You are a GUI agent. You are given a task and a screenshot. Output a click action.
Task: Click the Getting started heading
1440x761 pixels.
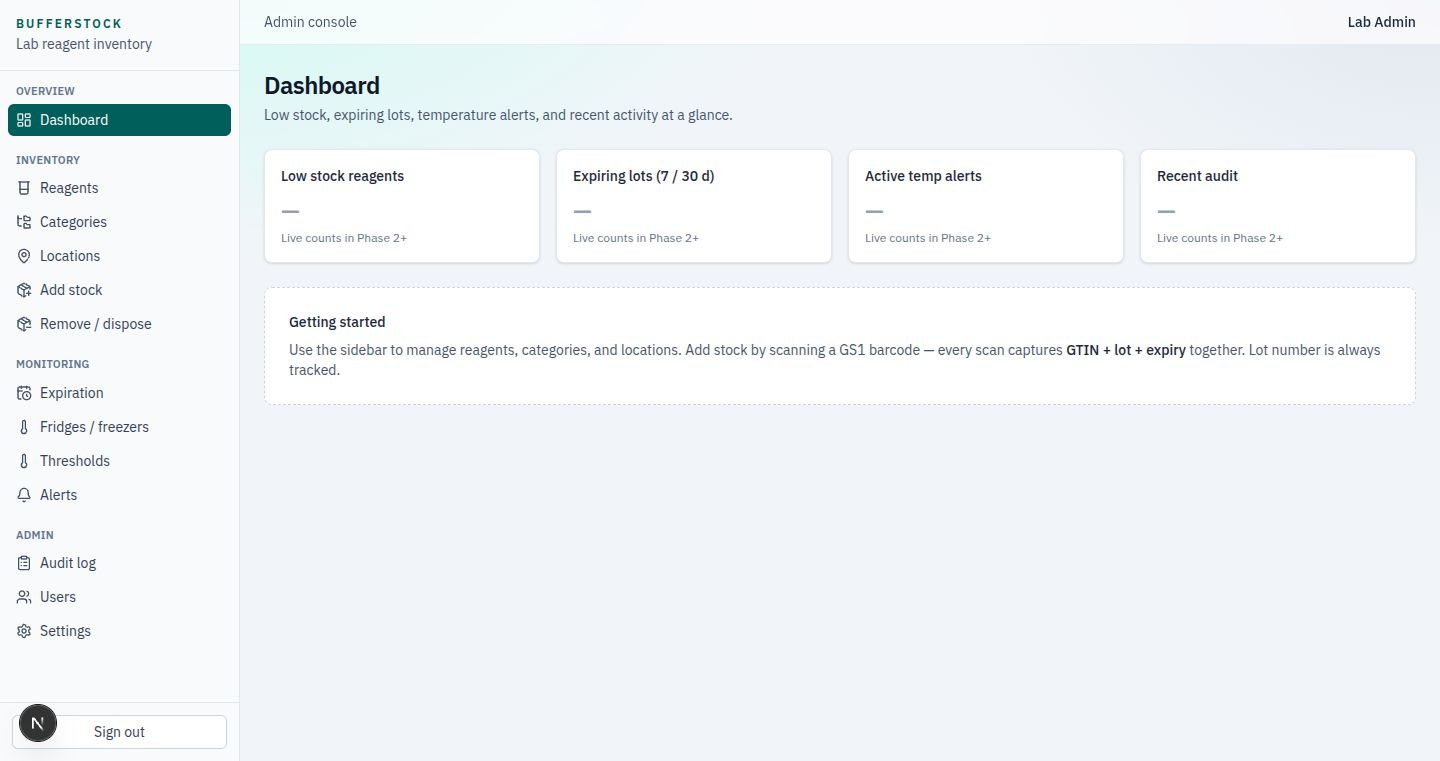pos(337,322)
